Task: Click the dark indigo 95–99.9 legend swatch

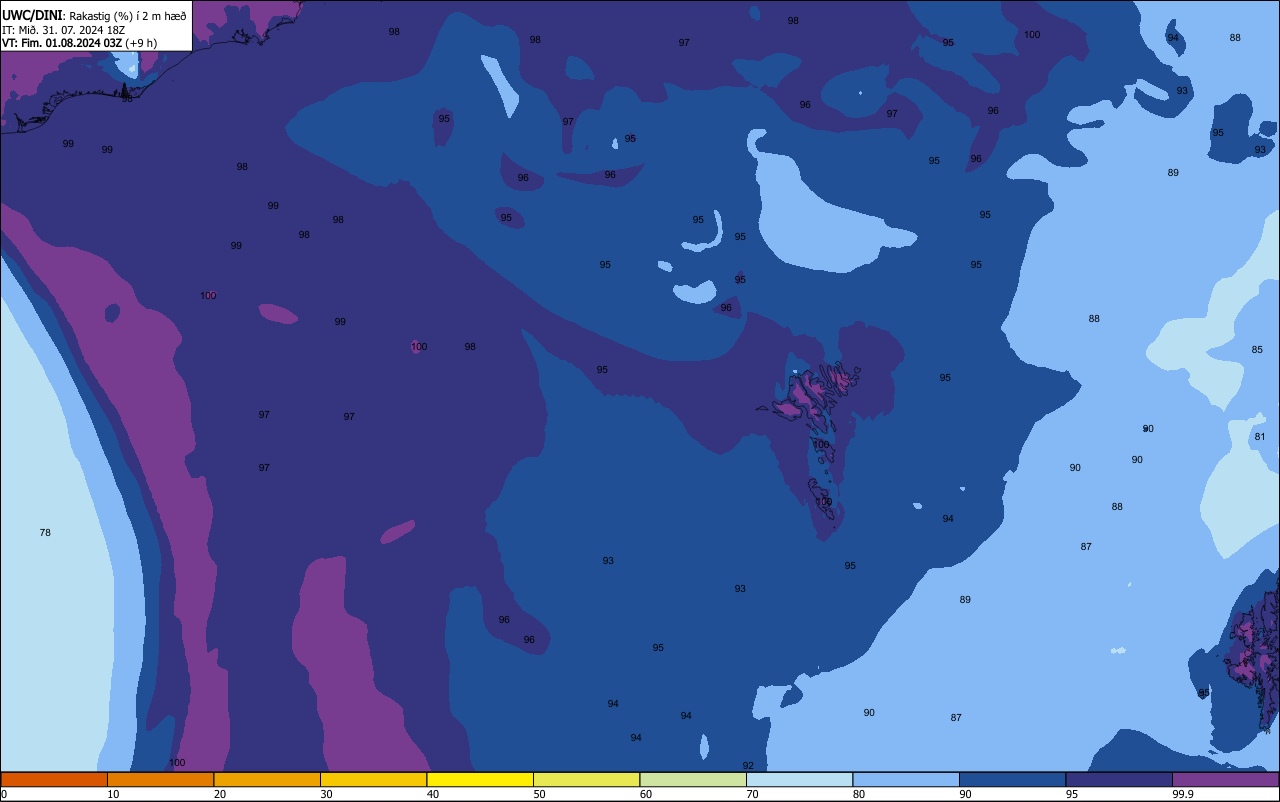Action: pos(1119,779)
